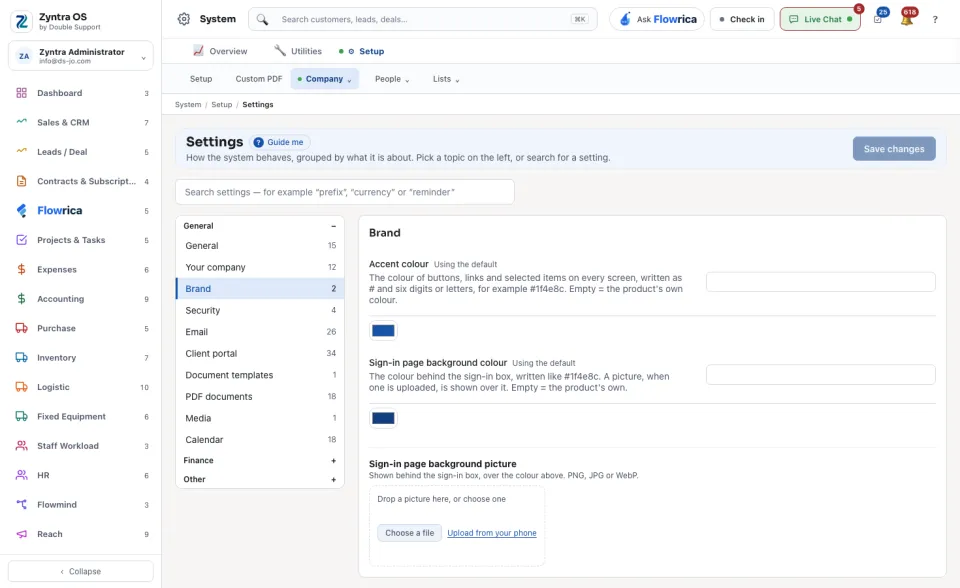Collapse the General settings group
The width and height of the screenshot is (960, 588).
(334, 226)
